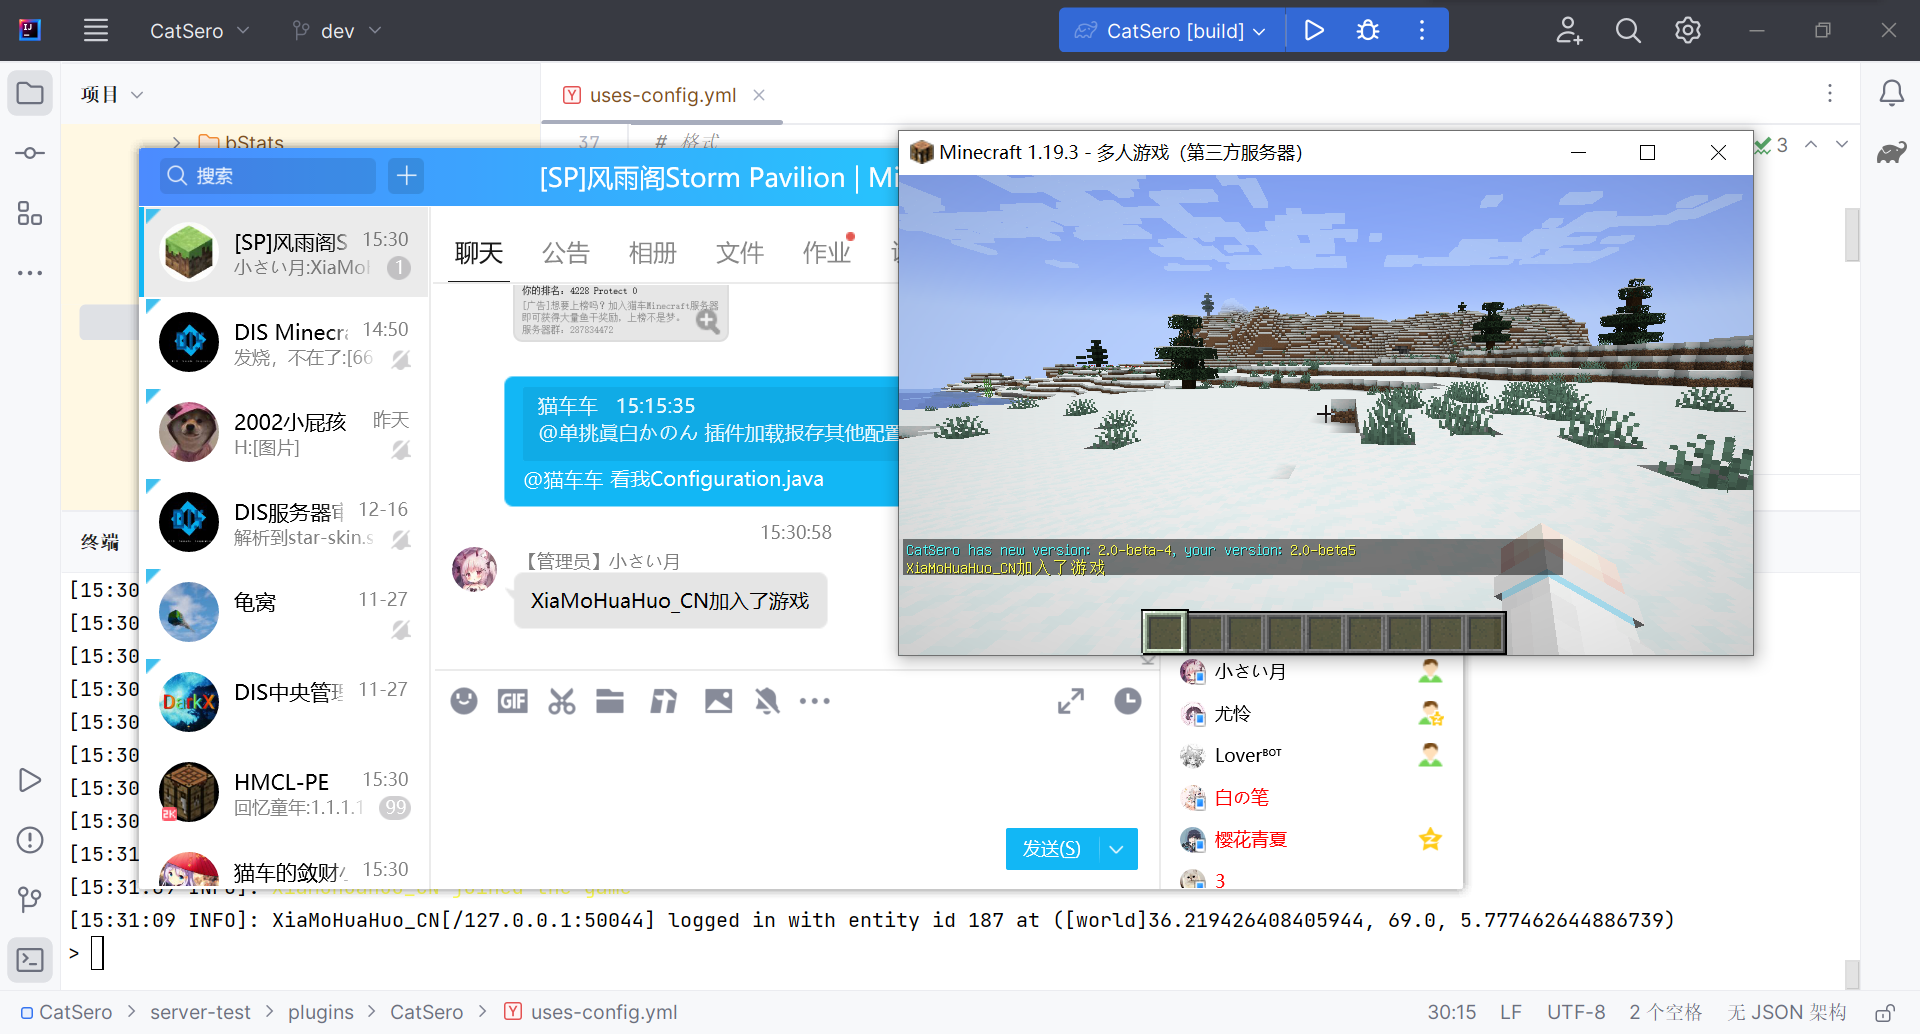Open IDE settings gear
The width and height of the screenshot is (1920, 1034).
[1688, 31]
